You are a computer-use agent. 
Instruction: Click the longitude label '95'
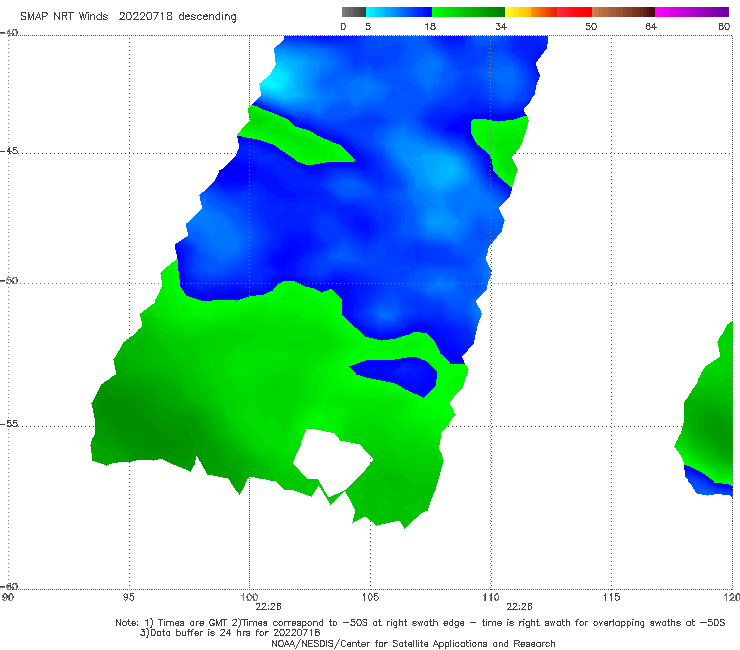128,598
